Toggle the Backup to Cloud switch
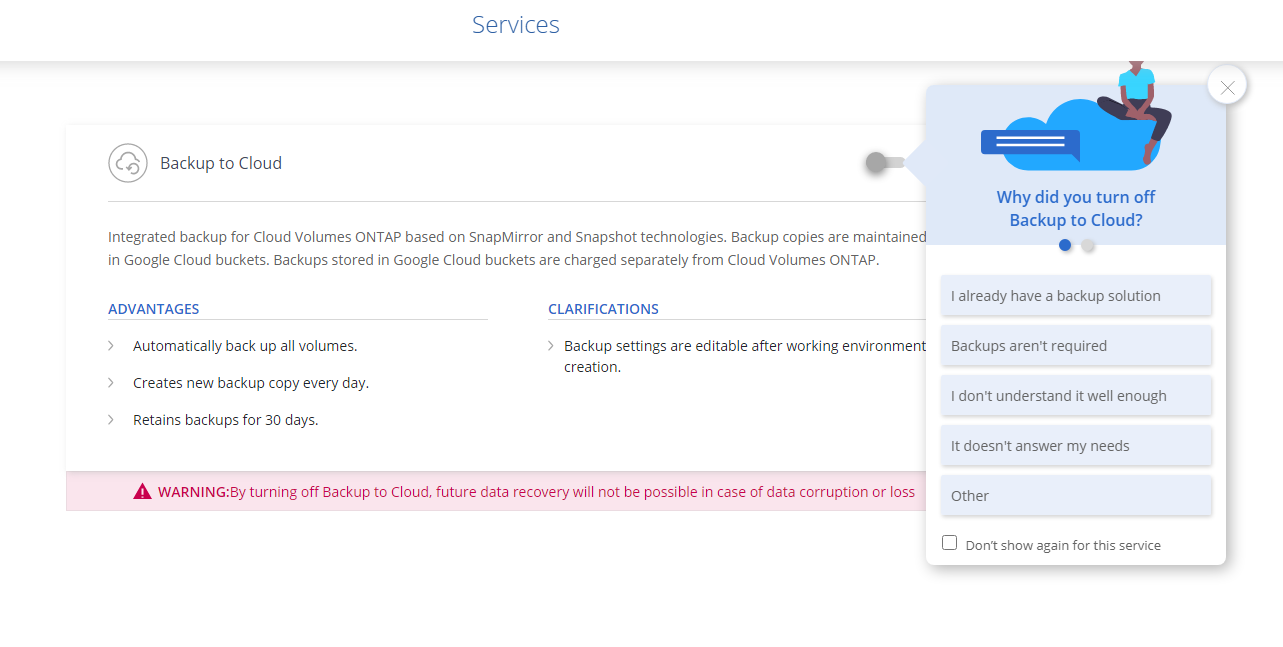This screenshot has height=647, width=1283. (886, 162)
